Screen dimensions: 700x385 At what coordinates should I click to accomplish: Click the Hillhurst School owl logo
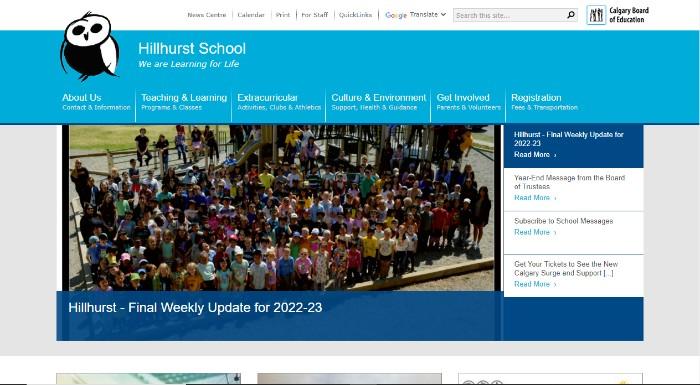tap(90, 46)
